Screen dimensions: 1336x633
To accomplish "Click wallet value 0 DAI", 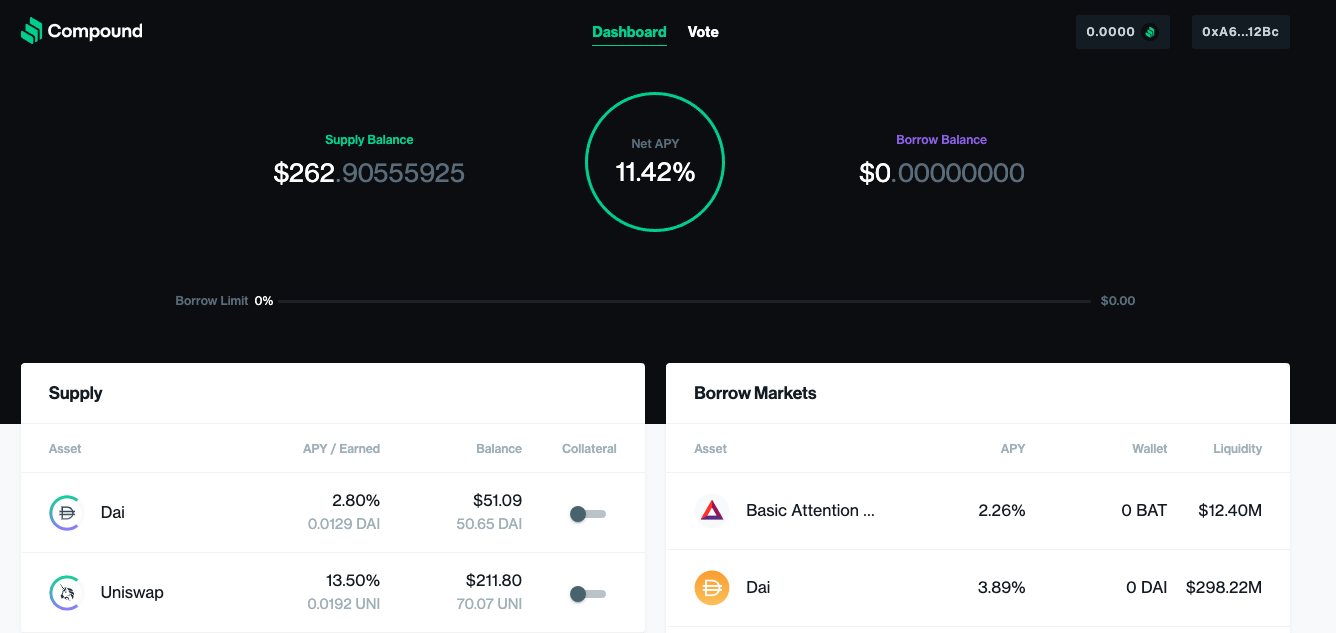I will pyautogui.click(x=1147, y=587).
